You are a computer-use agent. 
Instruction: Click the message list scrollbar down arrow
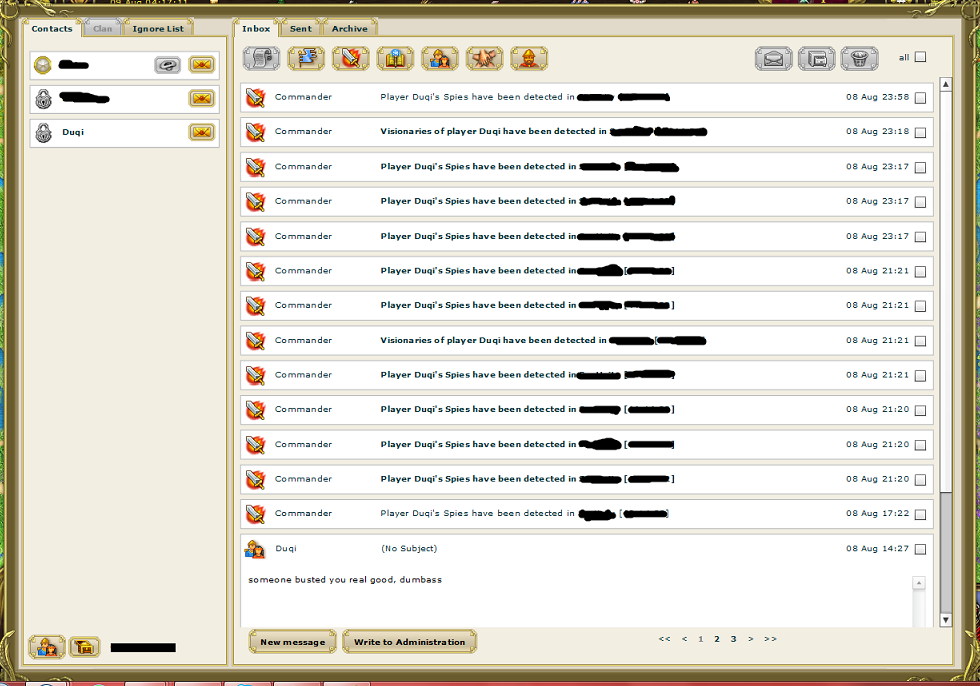(x=946, y=620)
